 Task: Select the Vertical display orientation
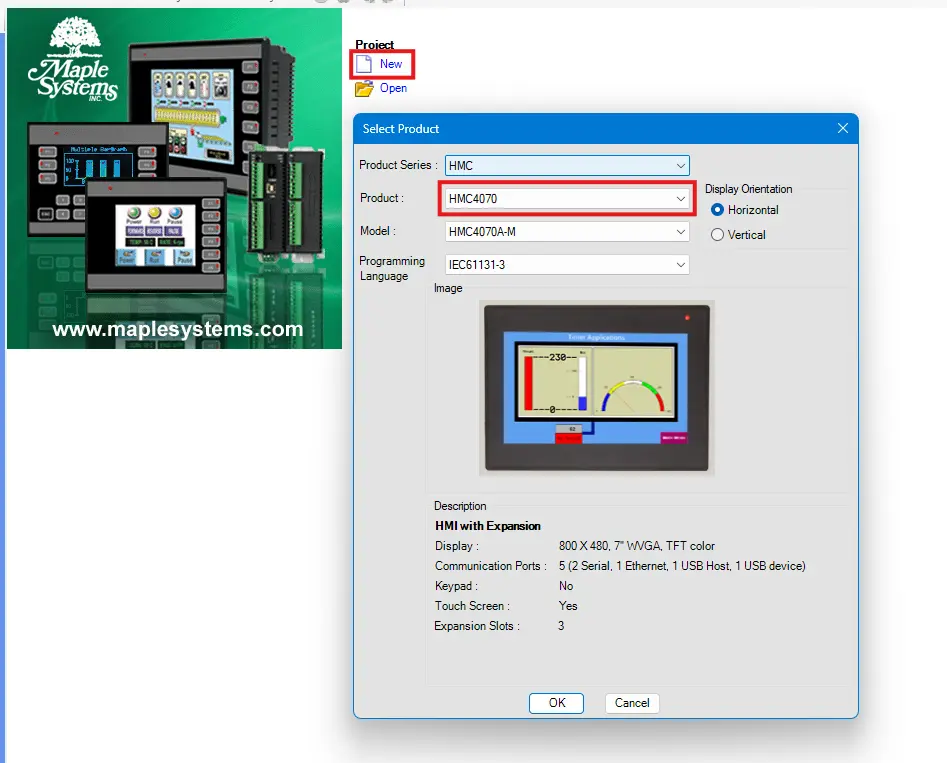717,235
